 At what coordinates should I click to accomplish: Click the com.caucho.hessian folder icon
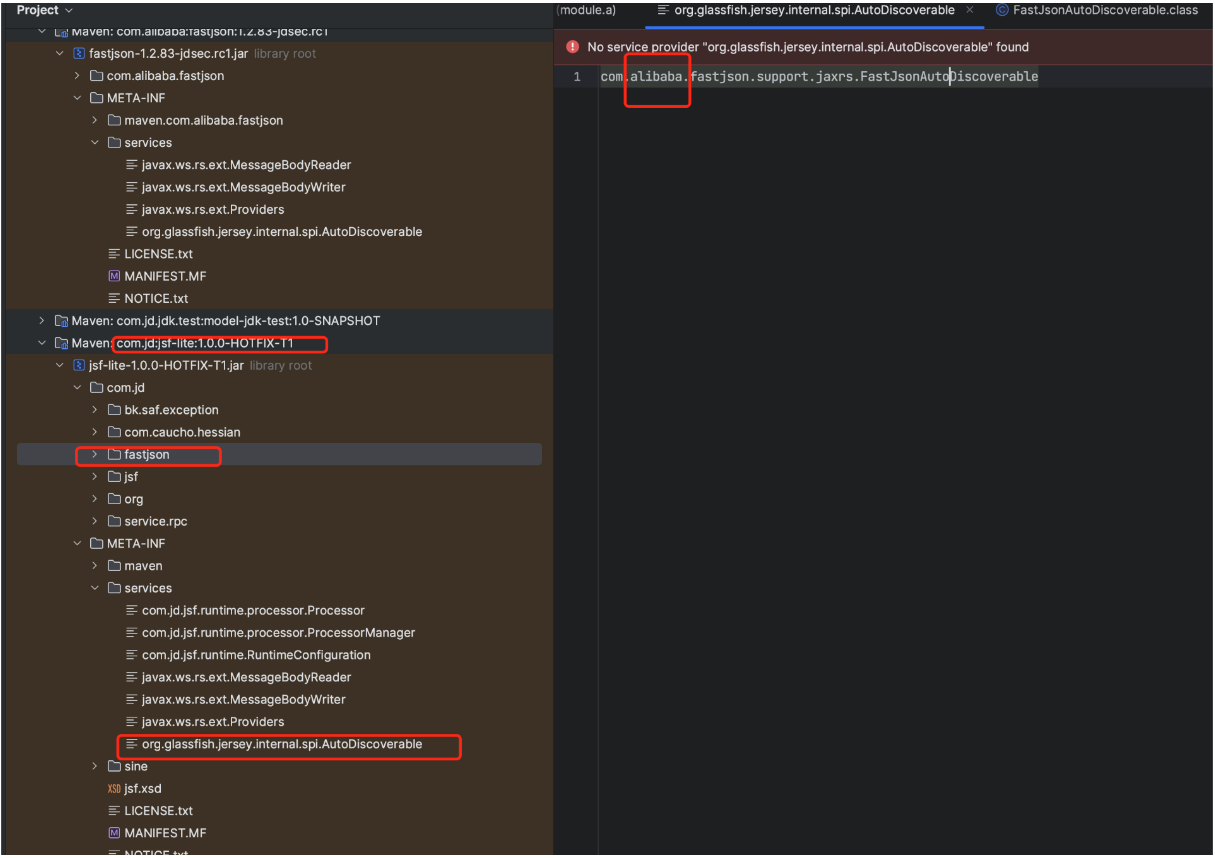pos(113,432)
